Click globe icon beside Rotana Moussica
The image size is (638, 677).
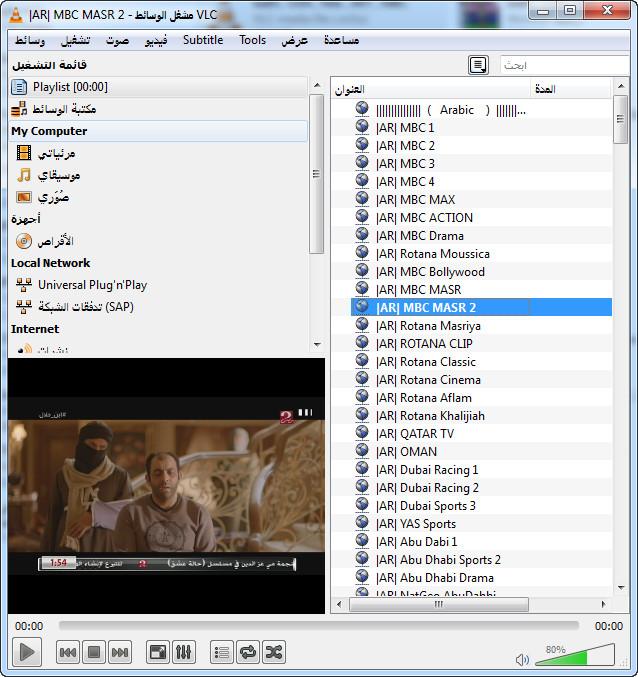362,253
